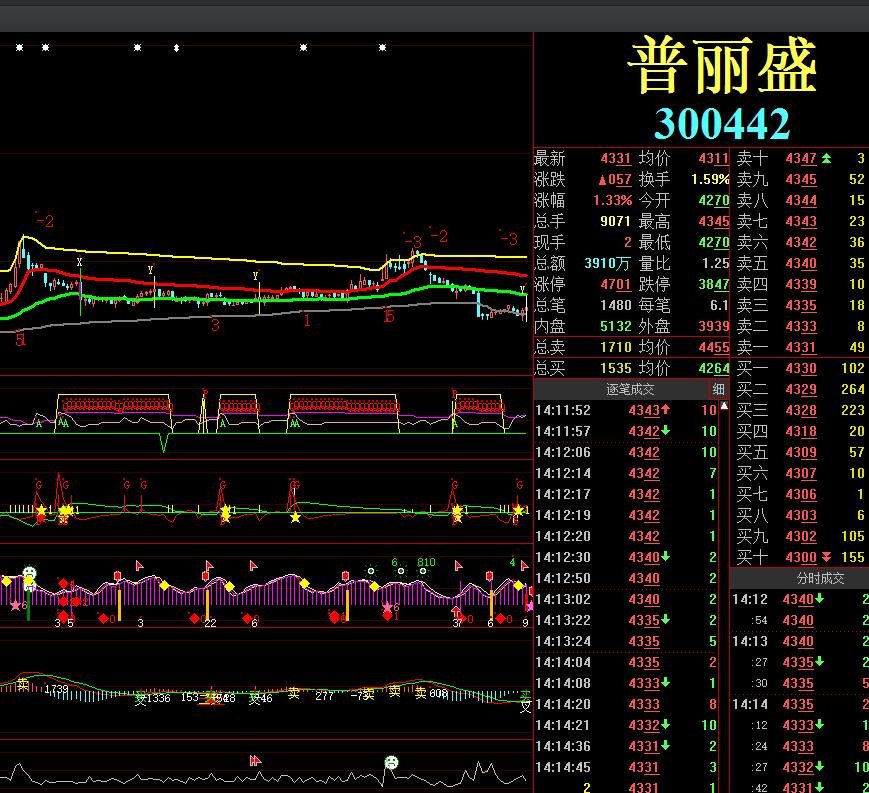Click the 买八 bid price 4303
This screenshot has width=869, height=793.
(x=801, y=515)
